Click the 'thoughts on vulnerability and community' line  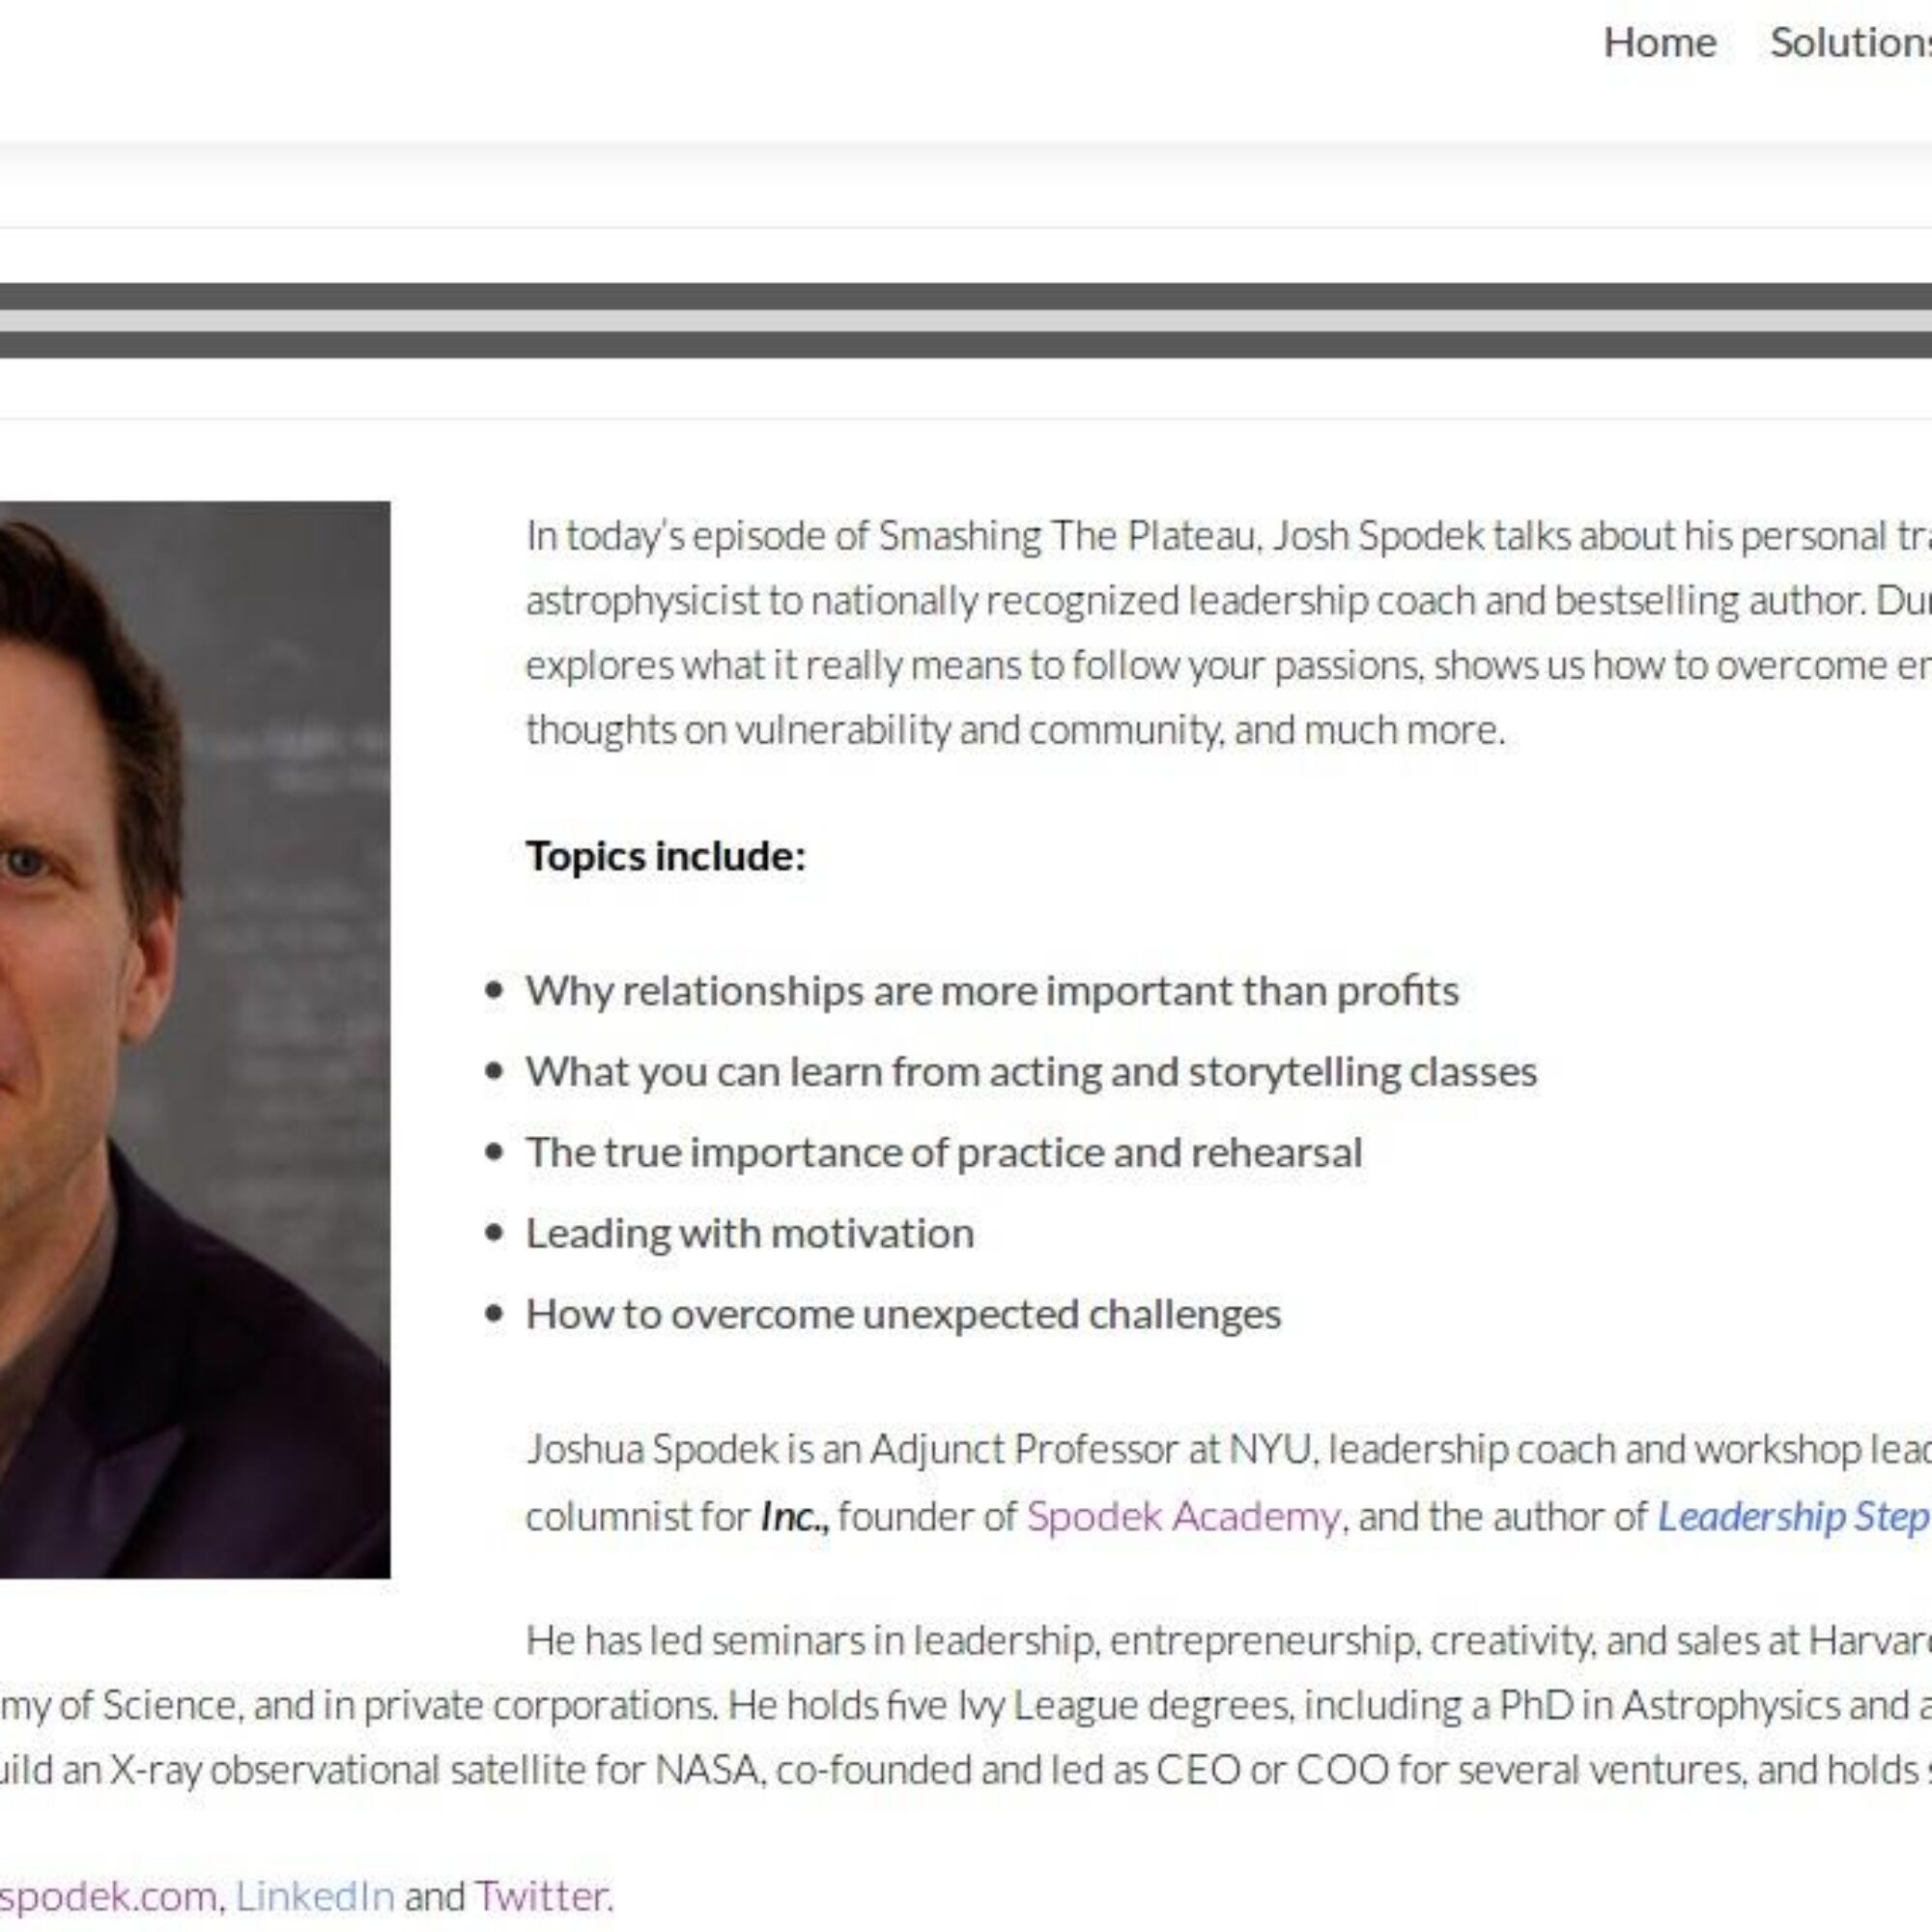1015,730
